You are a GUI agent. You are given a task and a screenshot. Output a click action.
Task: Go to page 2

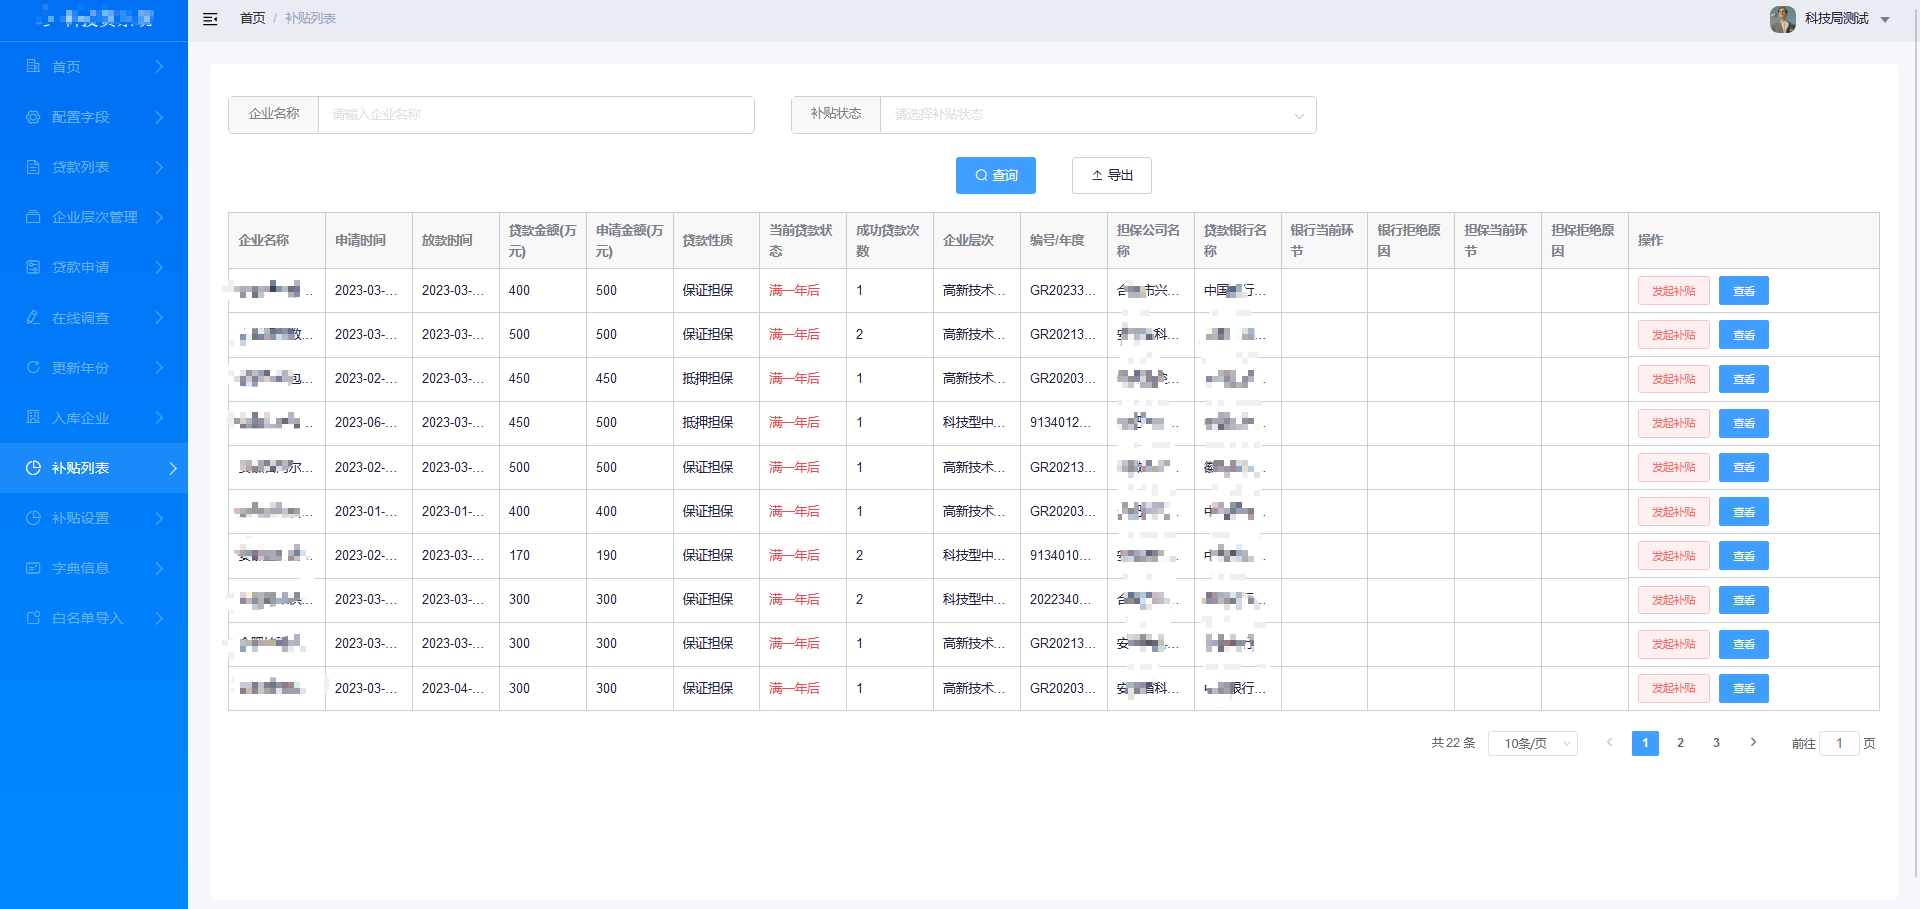coord(1680,743)
